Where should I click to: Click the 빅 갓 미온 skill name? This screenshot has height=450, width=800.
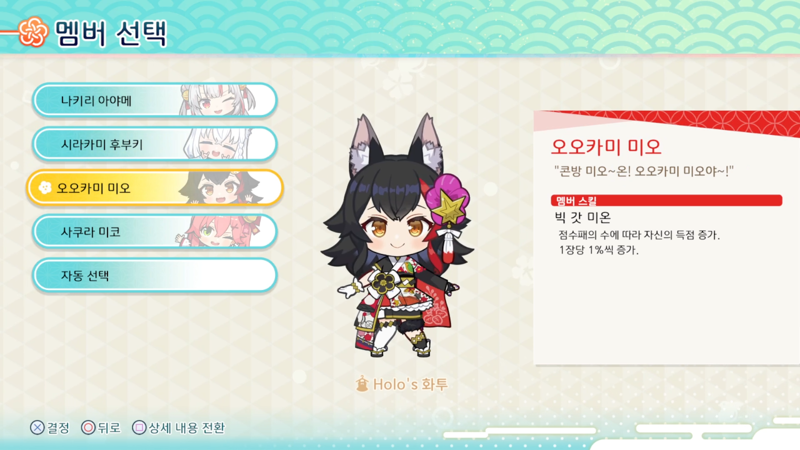click(583, 218)
